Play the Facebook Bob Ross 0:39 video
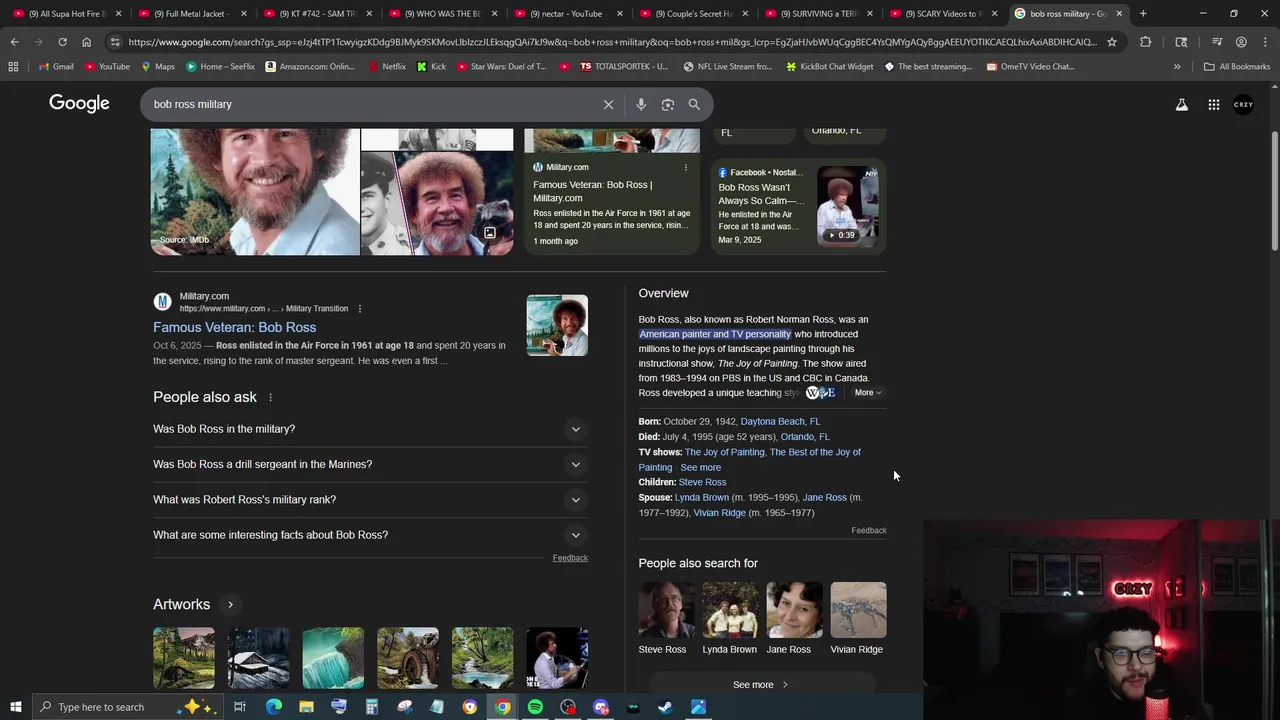This screenshot has height=720, width=1280. pos(848,205)
